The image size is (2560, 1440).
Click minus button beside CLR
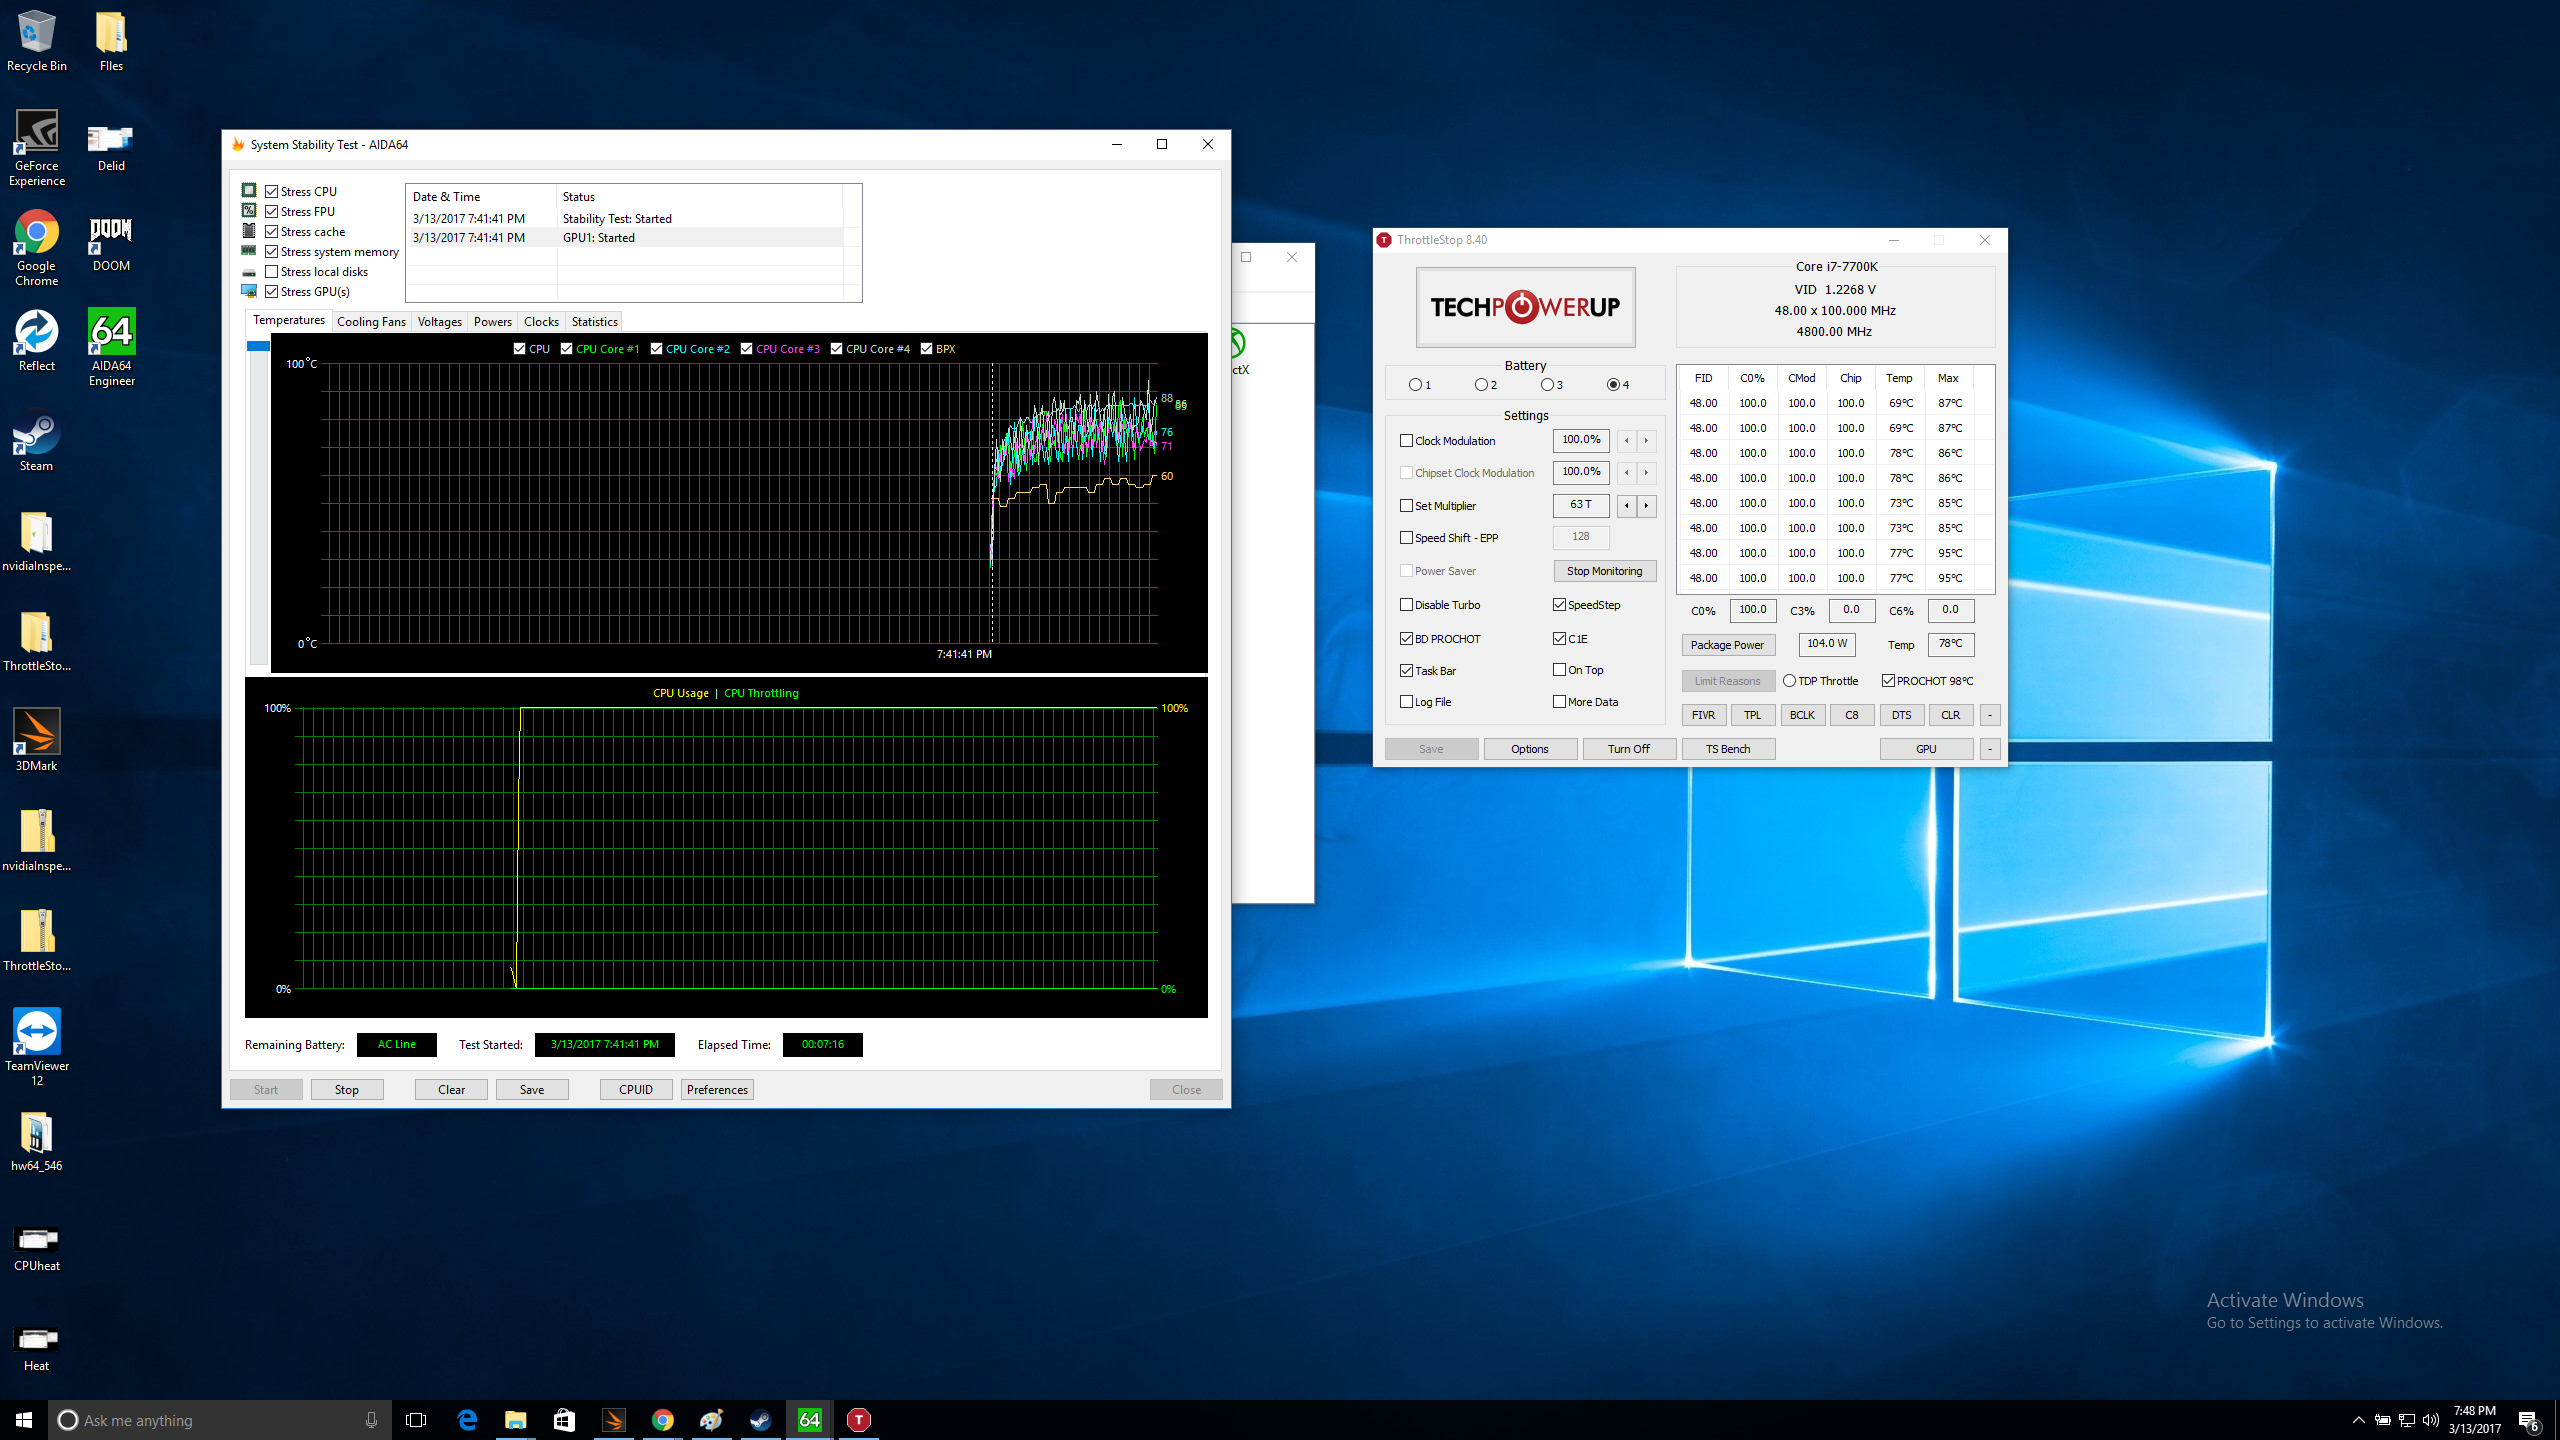[x=1990, y=715]
